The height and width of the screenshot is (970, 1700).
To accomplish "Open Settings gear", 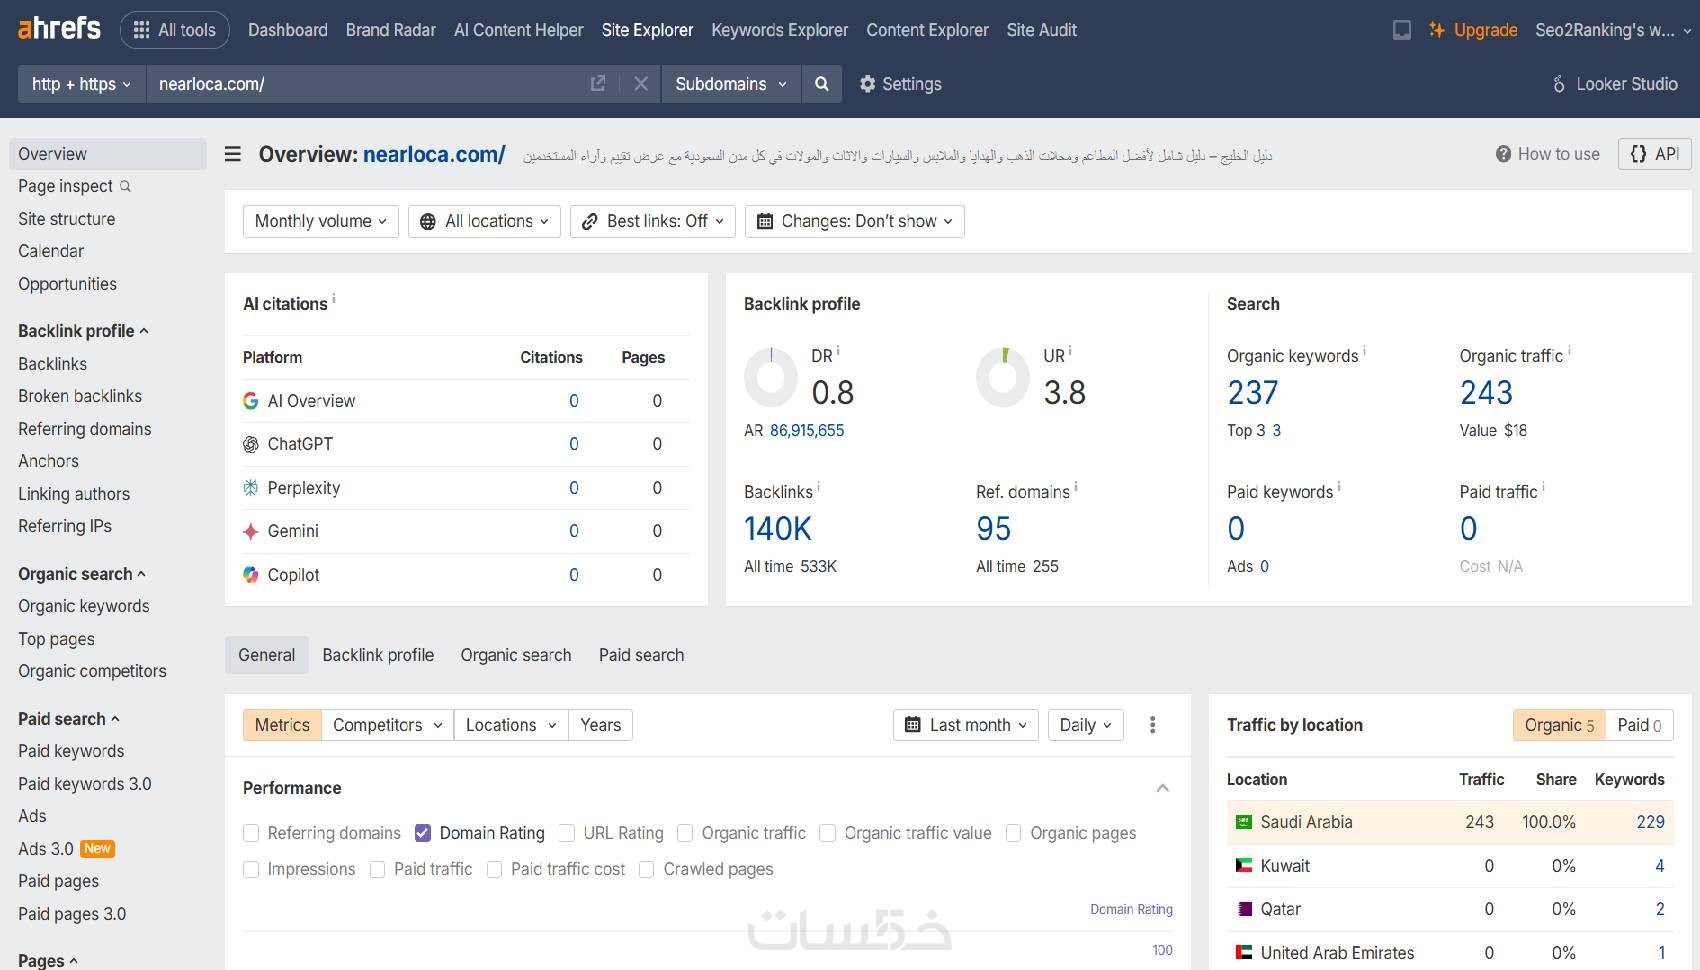I will [x=901, y=84].
